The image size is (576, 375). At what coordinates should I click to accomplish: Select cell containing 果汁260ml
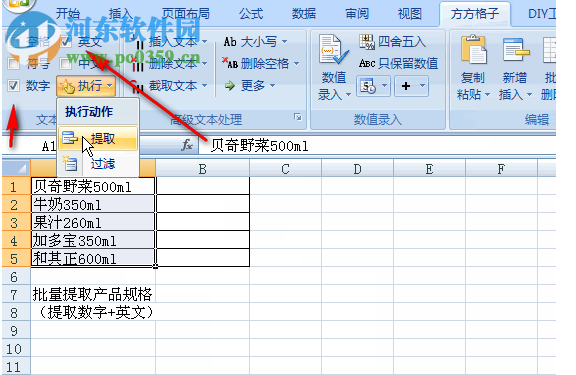[93, 222]
